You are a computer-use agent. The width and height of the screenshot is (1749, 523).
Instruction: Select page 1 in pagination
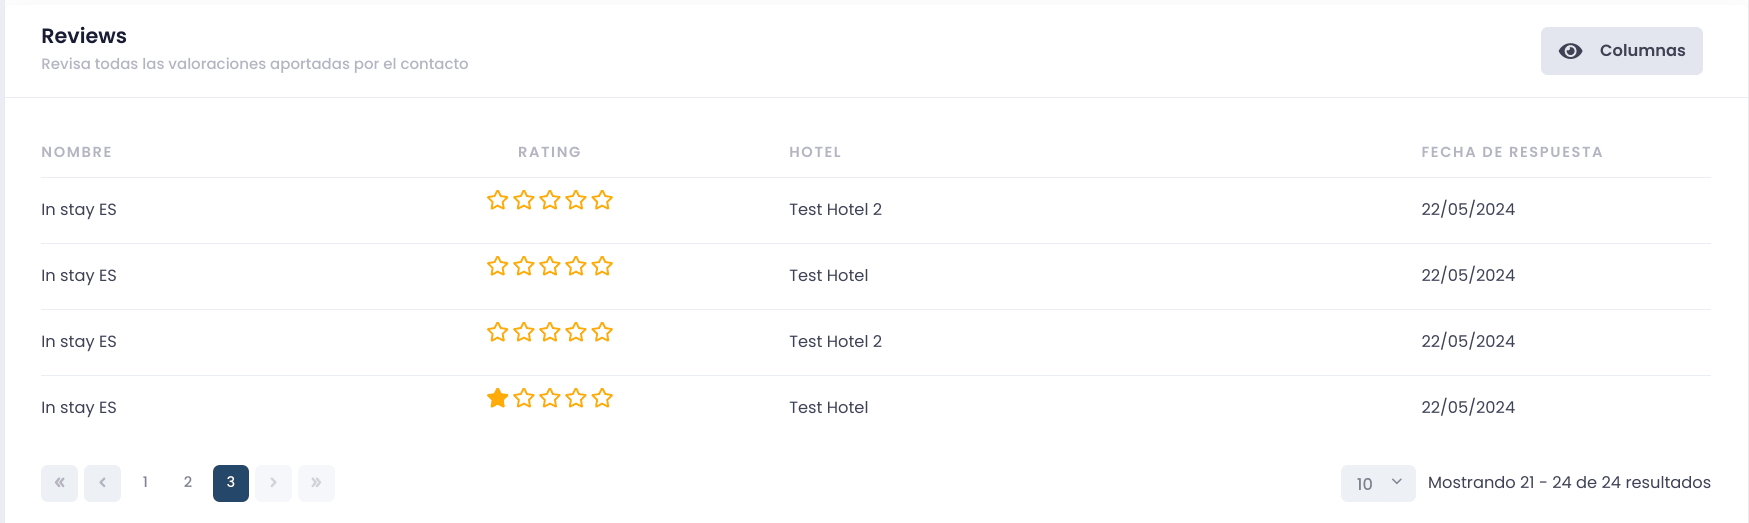tap(145, 483)
